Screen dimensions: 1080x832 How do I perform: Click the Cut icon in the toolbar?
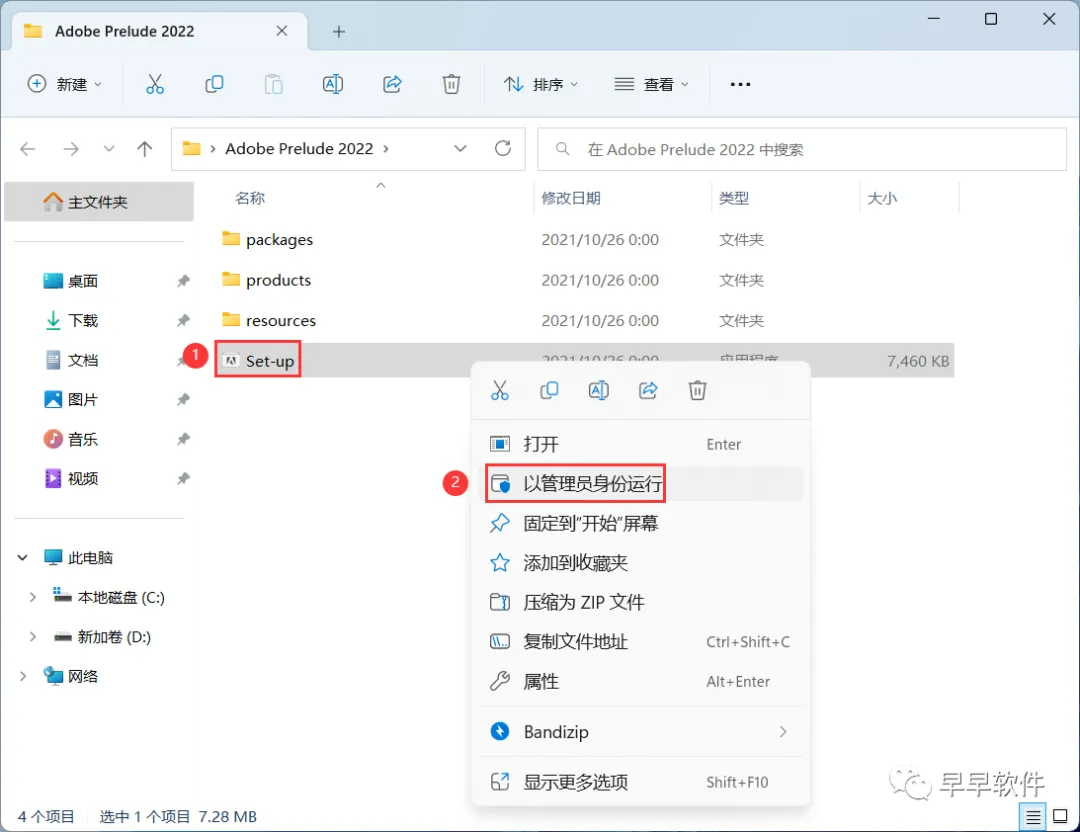[x=155, y=84]
